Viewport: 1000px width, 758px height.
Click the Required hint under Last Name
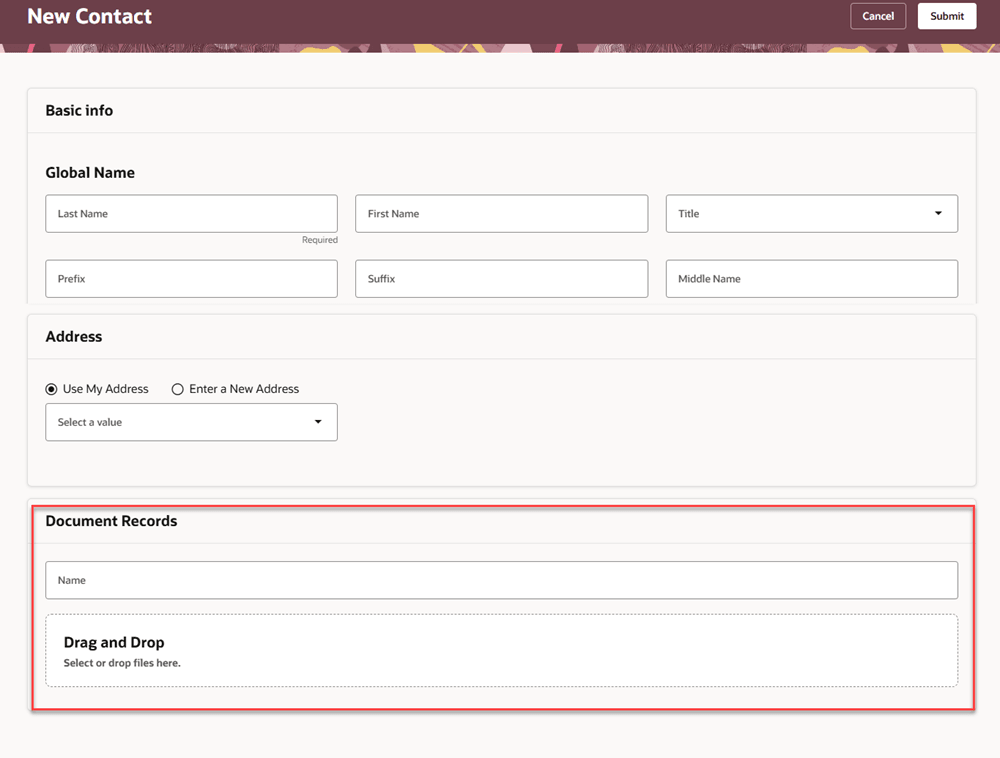click(x=320, y=240)
